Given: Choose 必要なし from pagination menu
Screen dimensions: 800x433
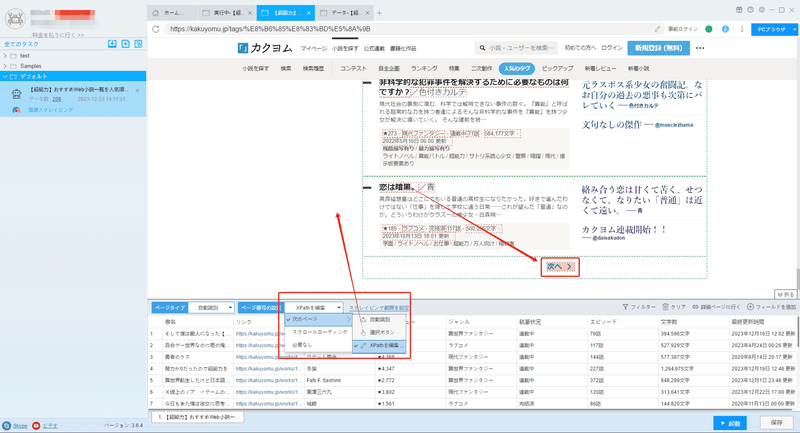Looking at the screenshot, I should [x=318, y=345].
